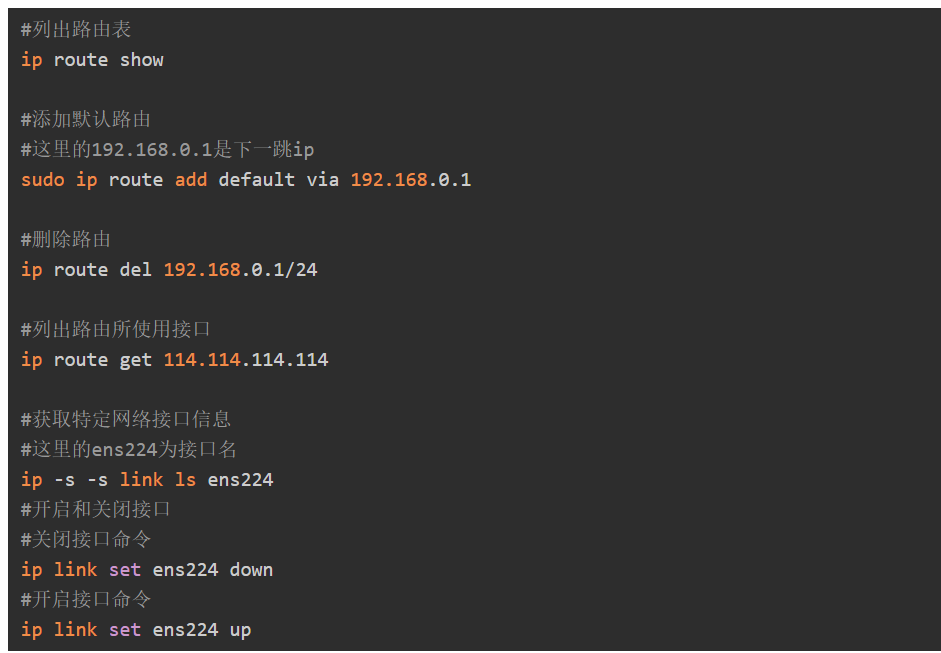Click the address 192.168.0.1/24
The height and width of the screenshot is (653, 941).
(240, 270)
